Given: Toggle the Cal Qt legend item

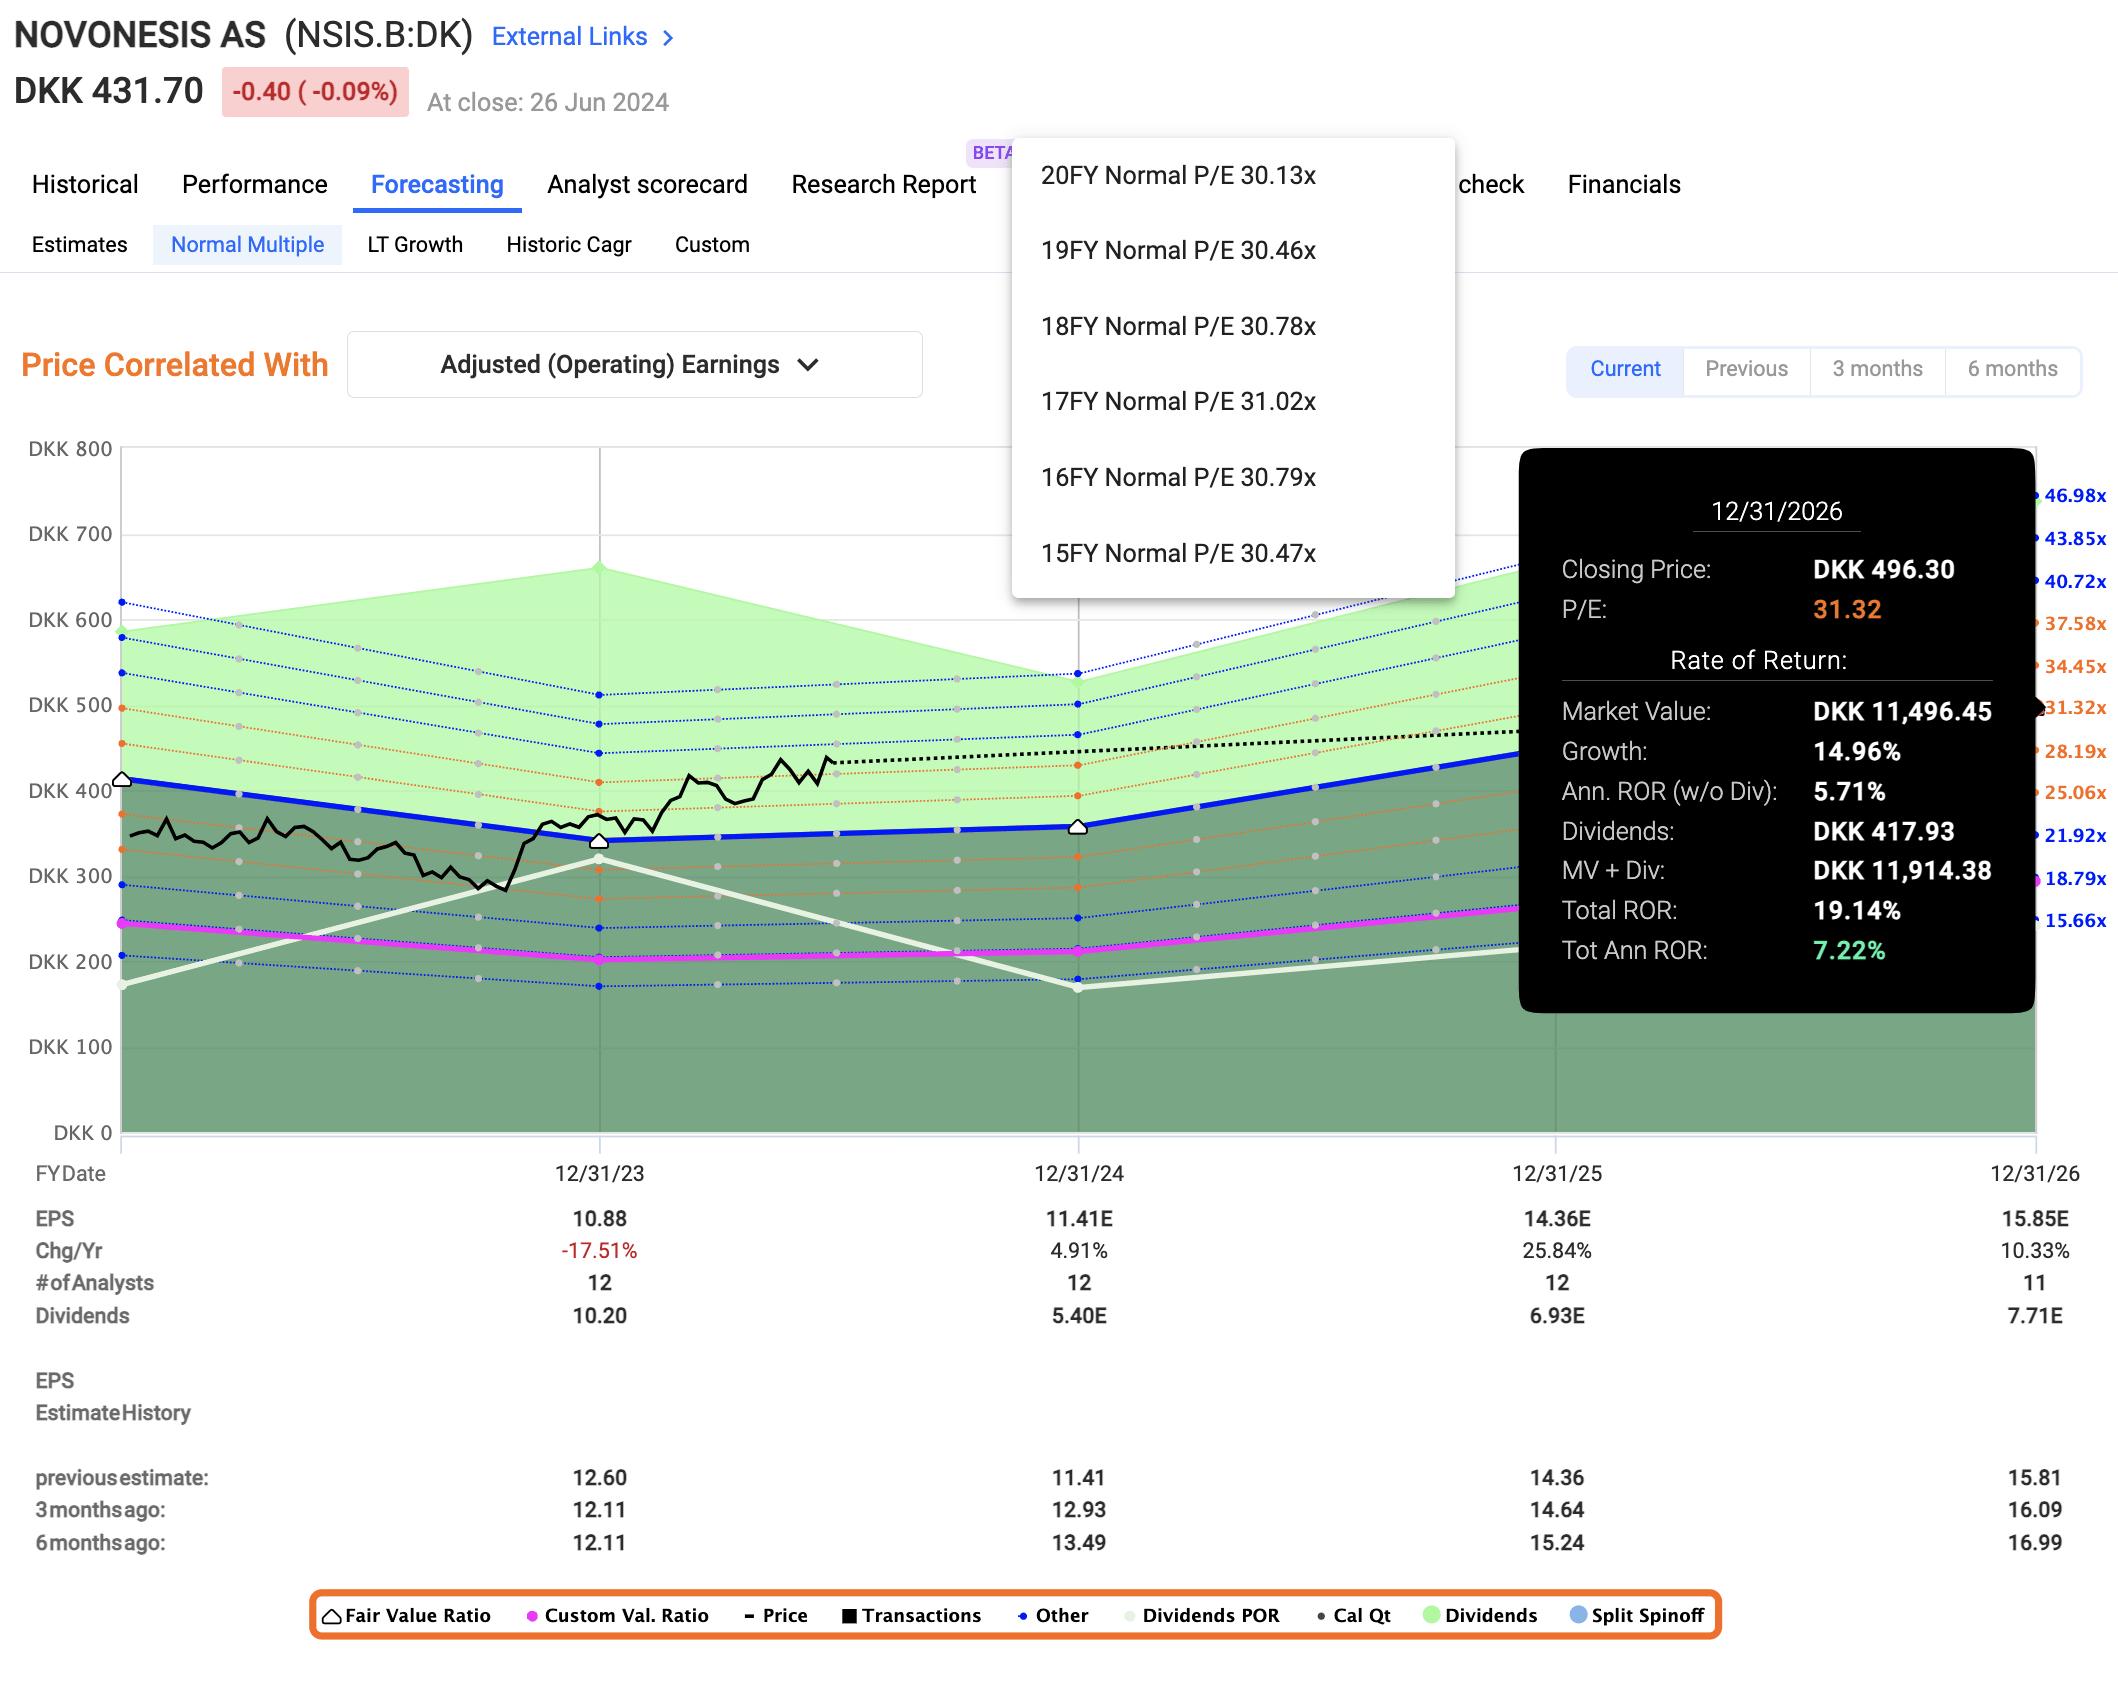Looking at the screenshot, I should point(1355,1615).
